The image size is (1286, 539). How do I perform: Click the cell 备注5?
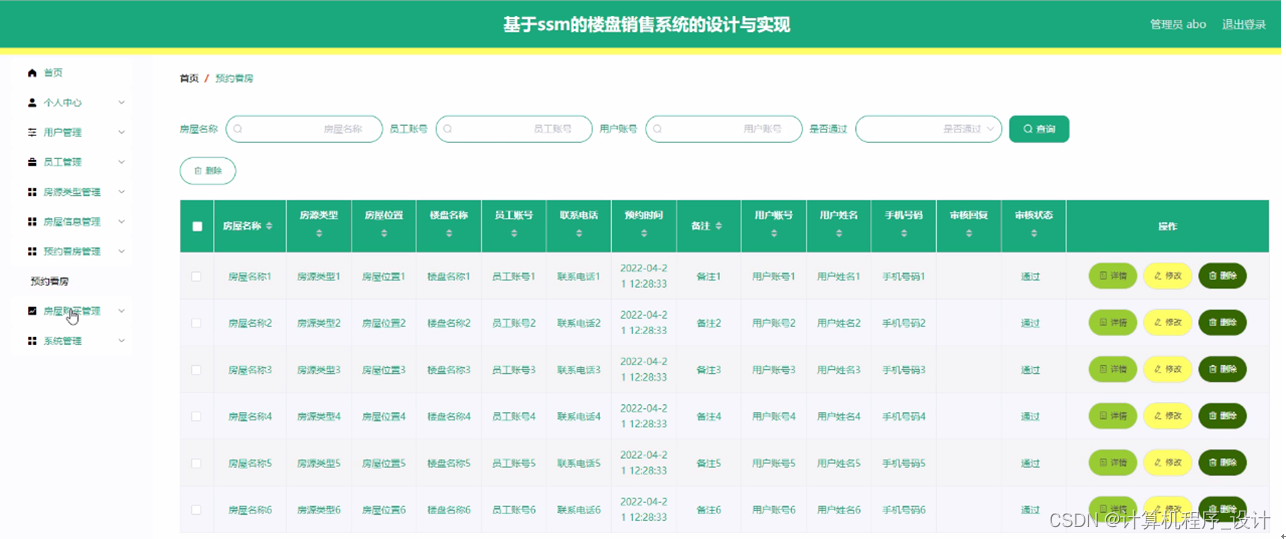[708, 463]
